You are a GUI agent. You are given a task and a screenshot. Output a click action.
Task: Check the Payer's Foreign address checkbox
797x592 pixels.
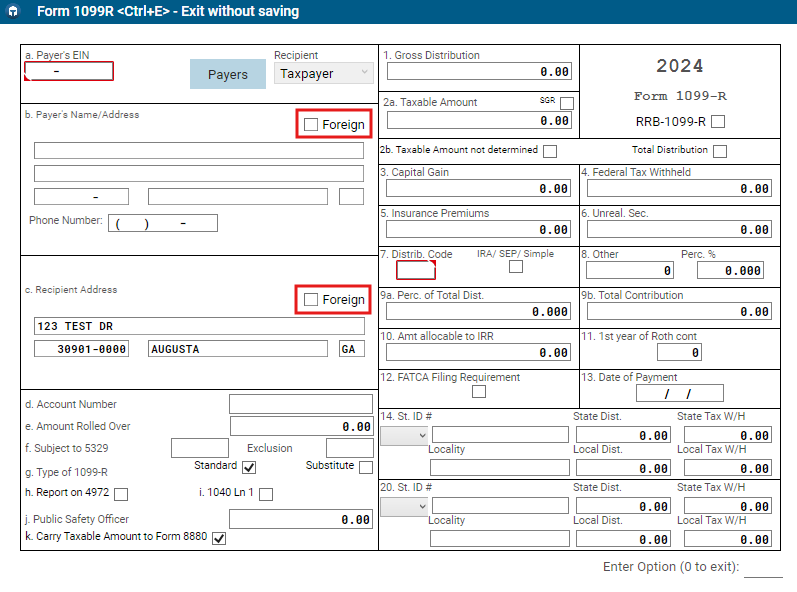pyautogui.click(x=311, y=125)
